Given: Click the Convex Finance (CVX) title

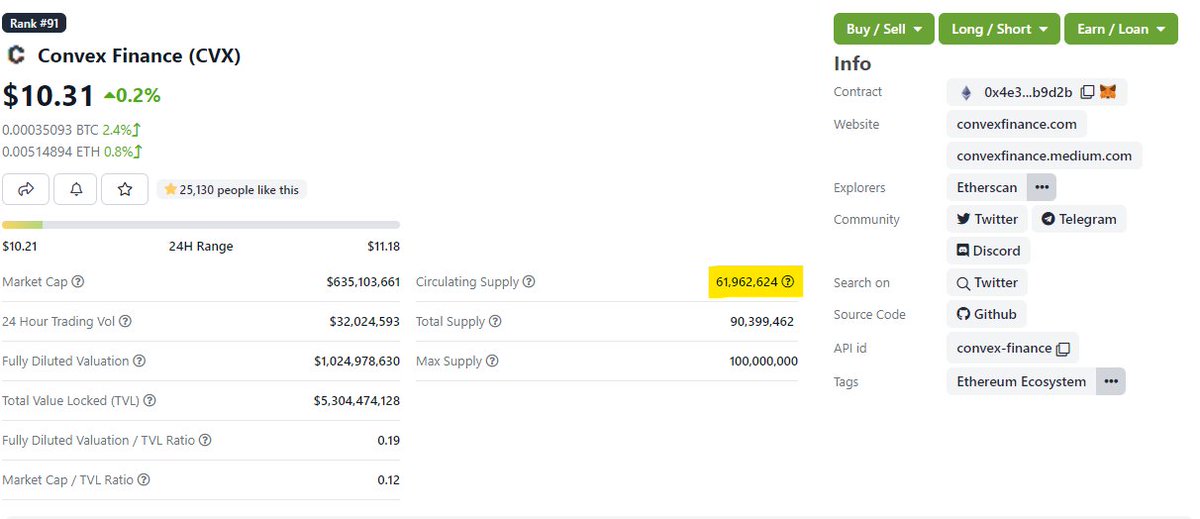Looking at the screenshot, I should click(x=139, y=56).
